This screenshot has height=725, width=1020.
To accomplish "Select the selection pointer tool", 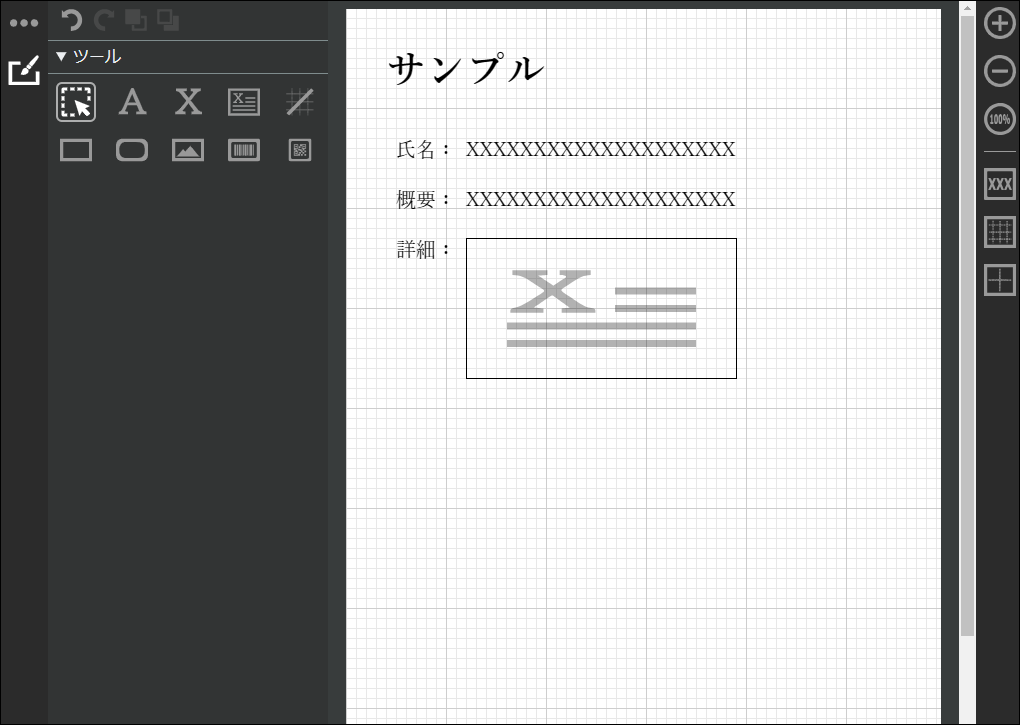I will pos(76,102).
